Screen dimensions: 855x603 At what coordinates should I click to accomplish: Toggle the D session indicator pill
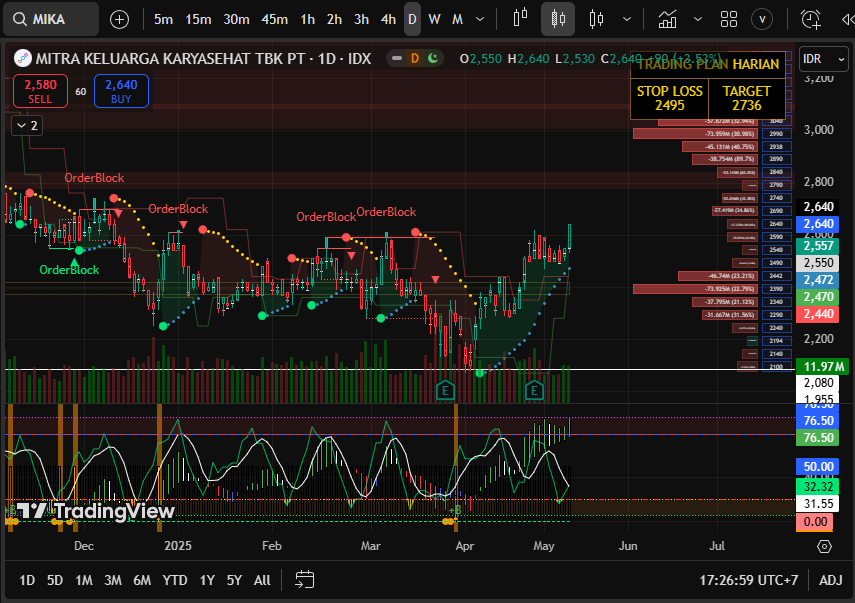[x=413, y=59]
